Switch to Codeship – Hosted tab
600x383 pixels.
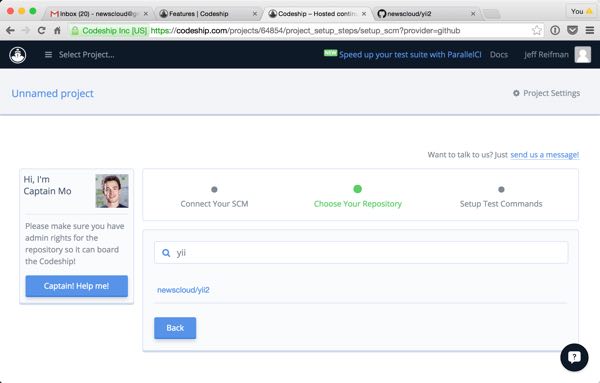click(x=317, y=13)
